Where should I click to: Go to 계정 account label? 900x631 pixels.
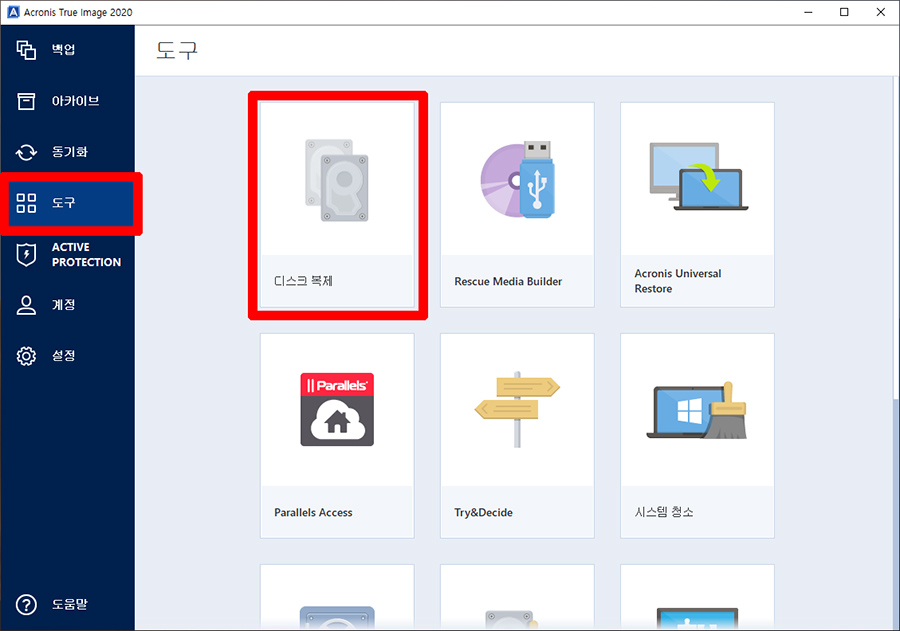[x=64, y=305]
